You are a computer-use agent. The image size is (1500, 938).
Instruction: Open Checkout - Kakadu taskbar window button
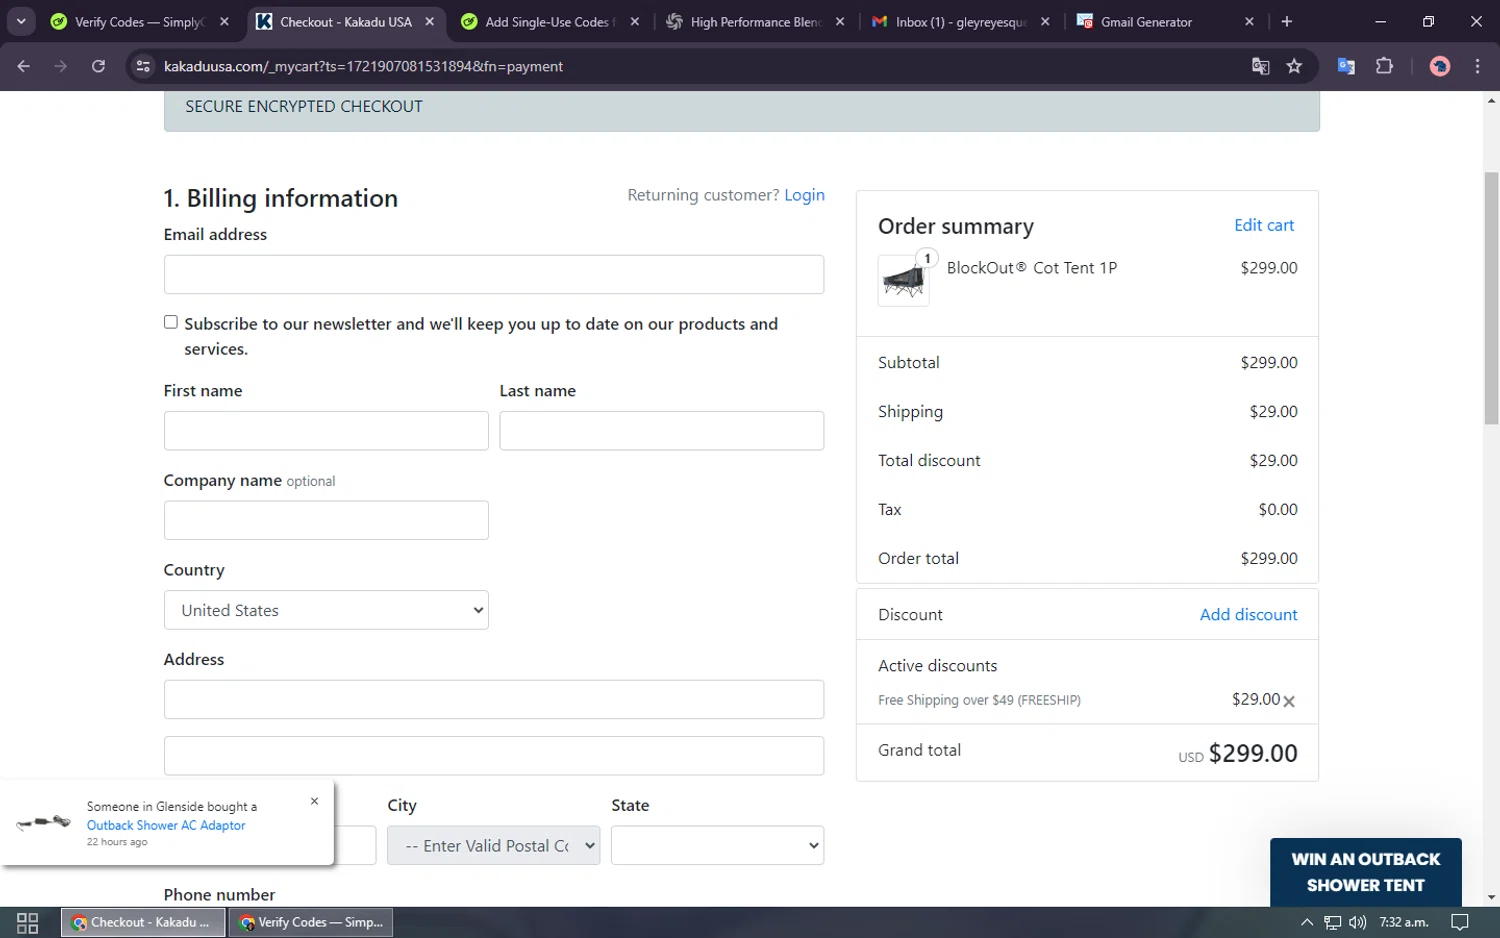click(143, 922)
